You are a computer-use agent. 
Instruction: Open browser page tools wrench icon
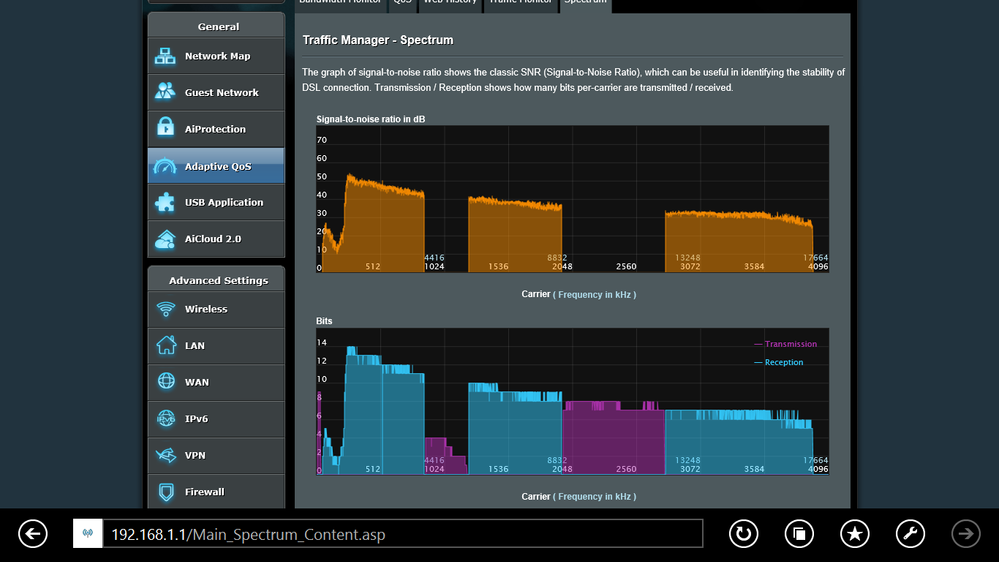[x=910, y=534]
